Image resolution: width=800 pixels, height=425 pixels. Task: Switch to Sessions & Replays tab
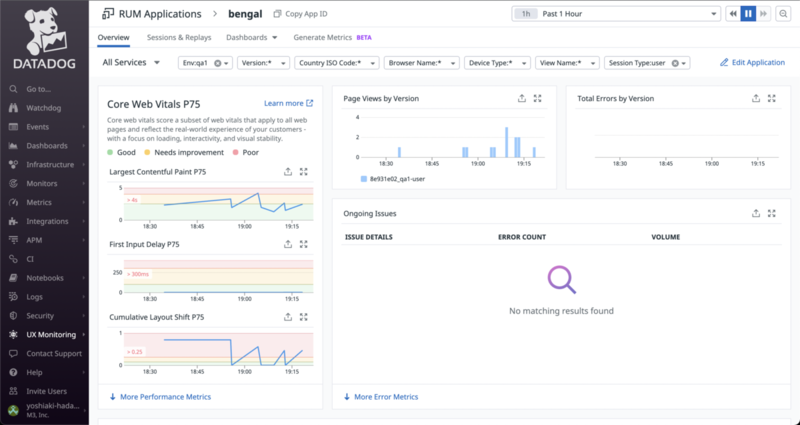coord(179,37)
